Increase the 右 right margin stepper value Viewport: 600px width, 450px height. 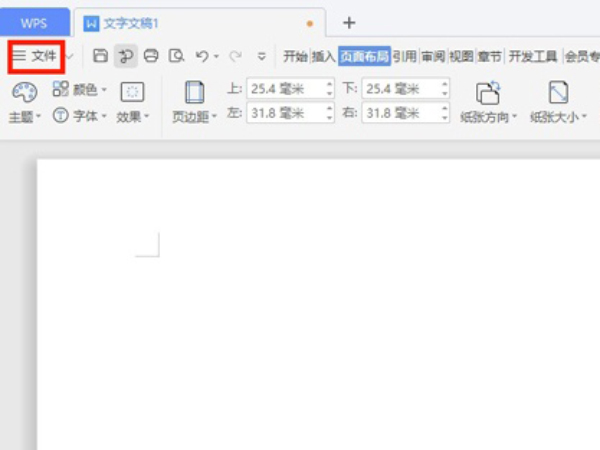(x=445, y=108)
